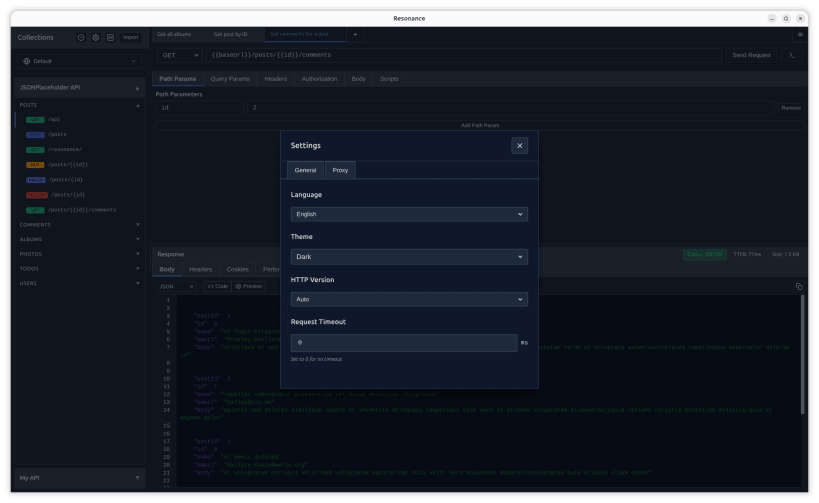
Task: Select the GET /api request
Action: click(79, 120)
